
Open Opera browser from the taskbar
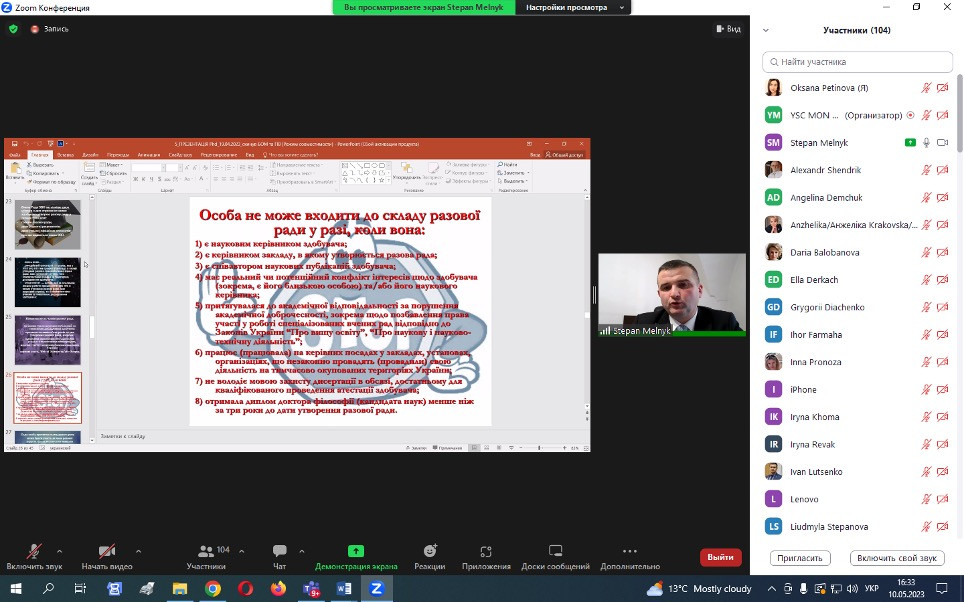(245, 589)
